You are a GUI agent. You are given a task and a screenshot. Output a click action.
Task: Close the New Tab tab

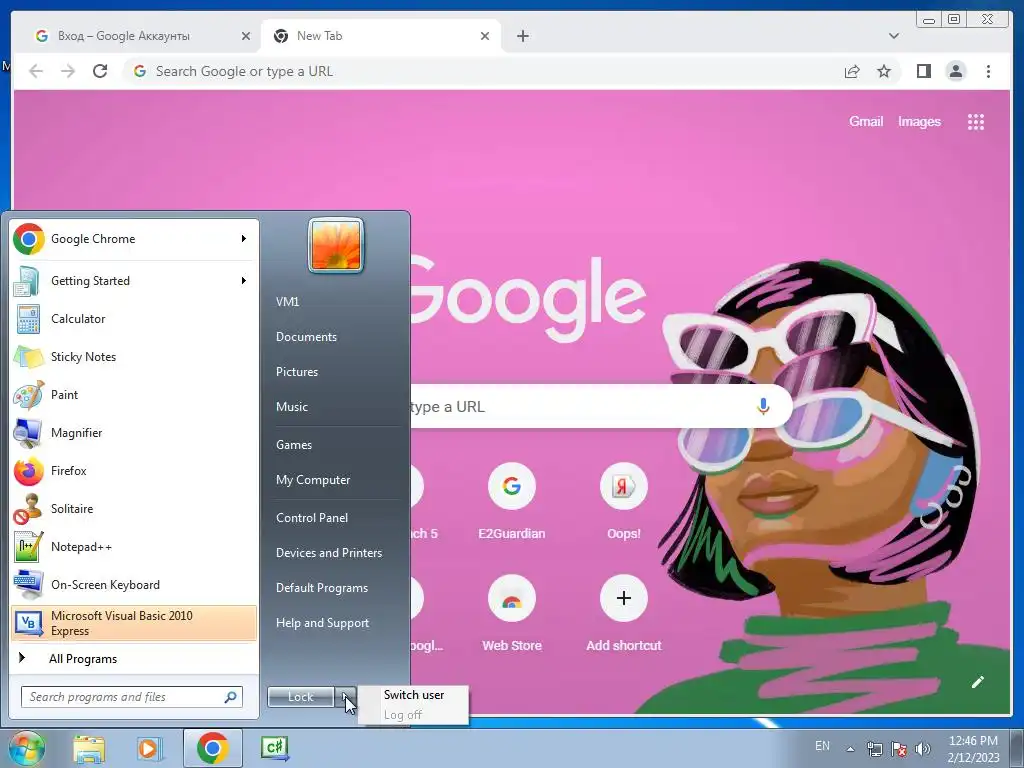coord(485,36)
